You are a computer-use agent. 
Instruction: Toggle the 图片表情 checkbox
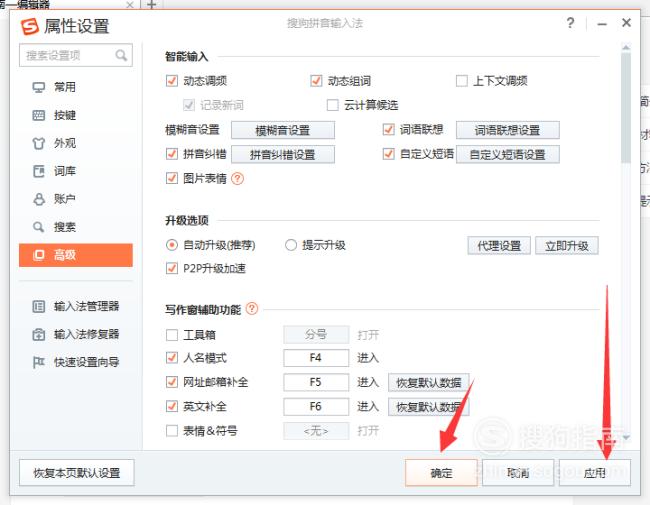[x=172, y=178]
